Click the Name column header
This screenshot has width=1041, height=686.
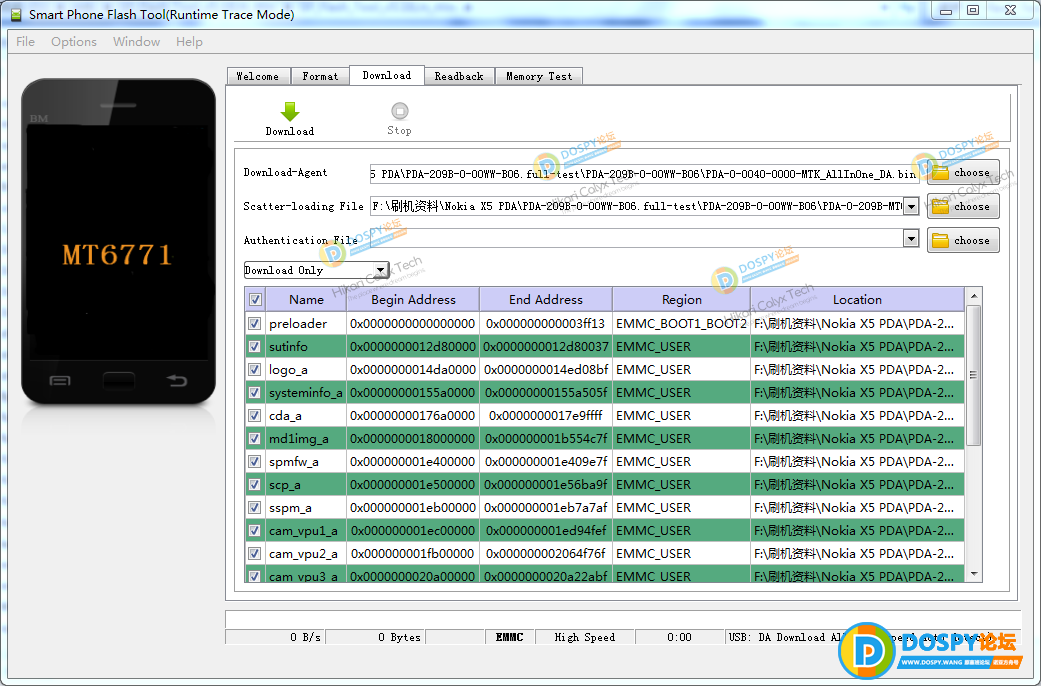pyautogui.click(x=306, y=300)
